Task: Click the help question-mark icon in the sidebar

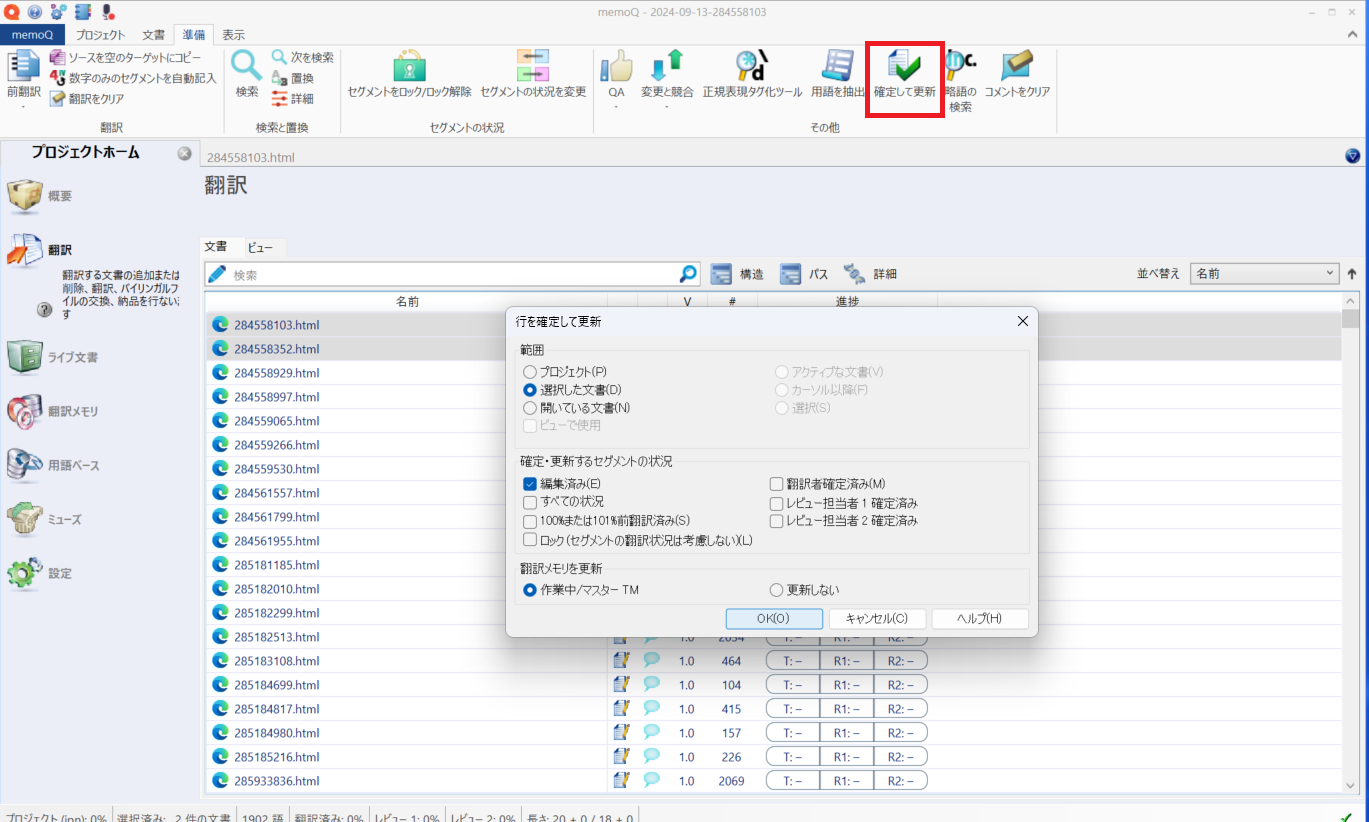Action: click(x=44, y=310)
